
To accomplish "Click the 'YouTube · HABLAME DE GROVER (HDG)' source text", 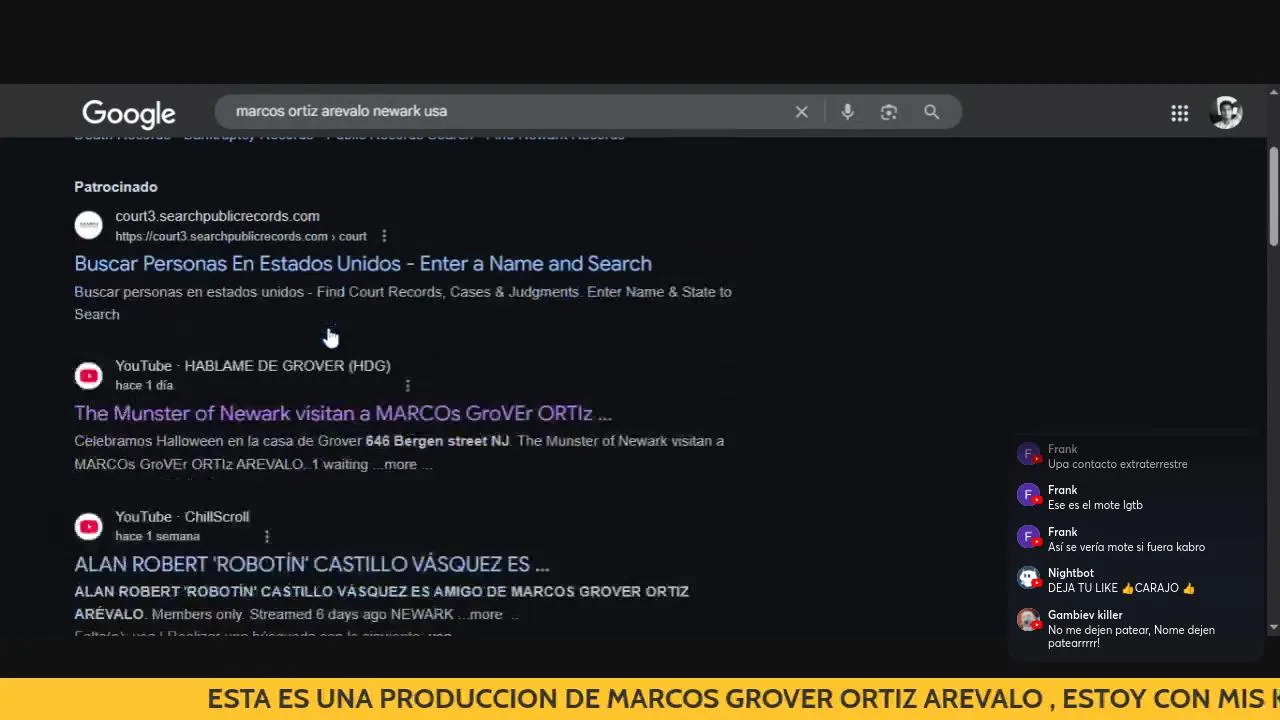I will [253, 366].
